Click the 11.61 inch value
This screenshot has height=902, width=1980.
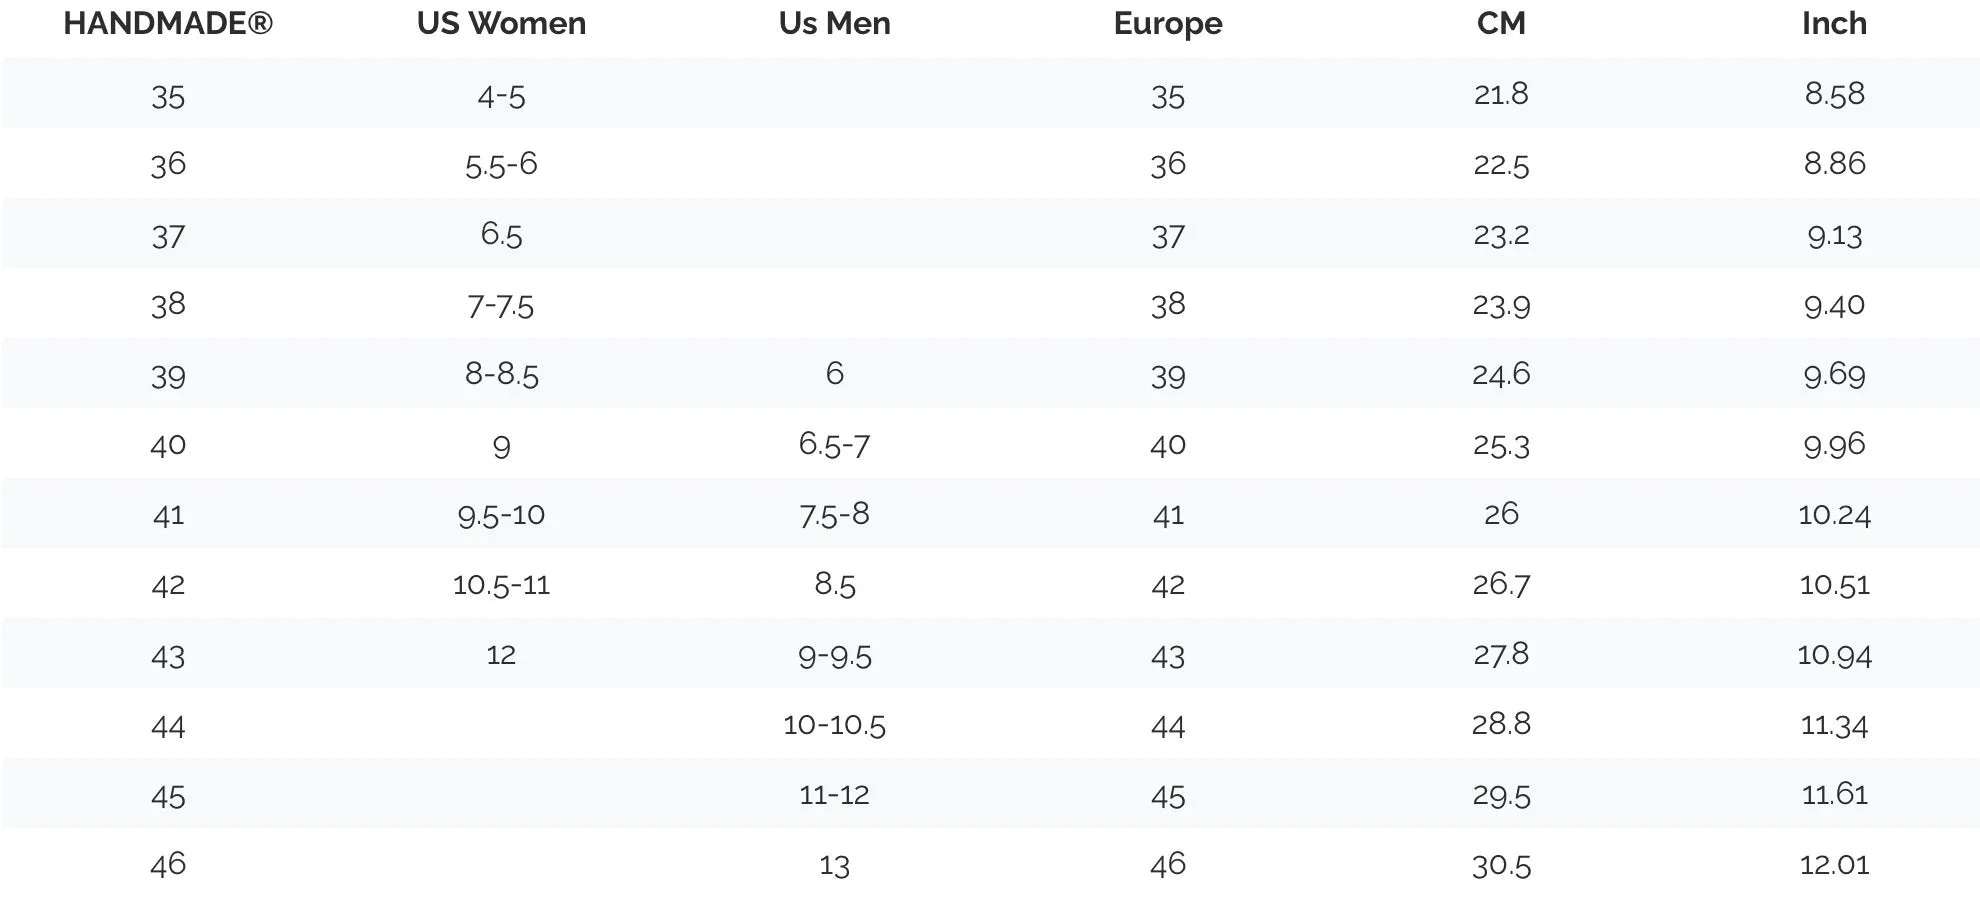(1834, 794)
